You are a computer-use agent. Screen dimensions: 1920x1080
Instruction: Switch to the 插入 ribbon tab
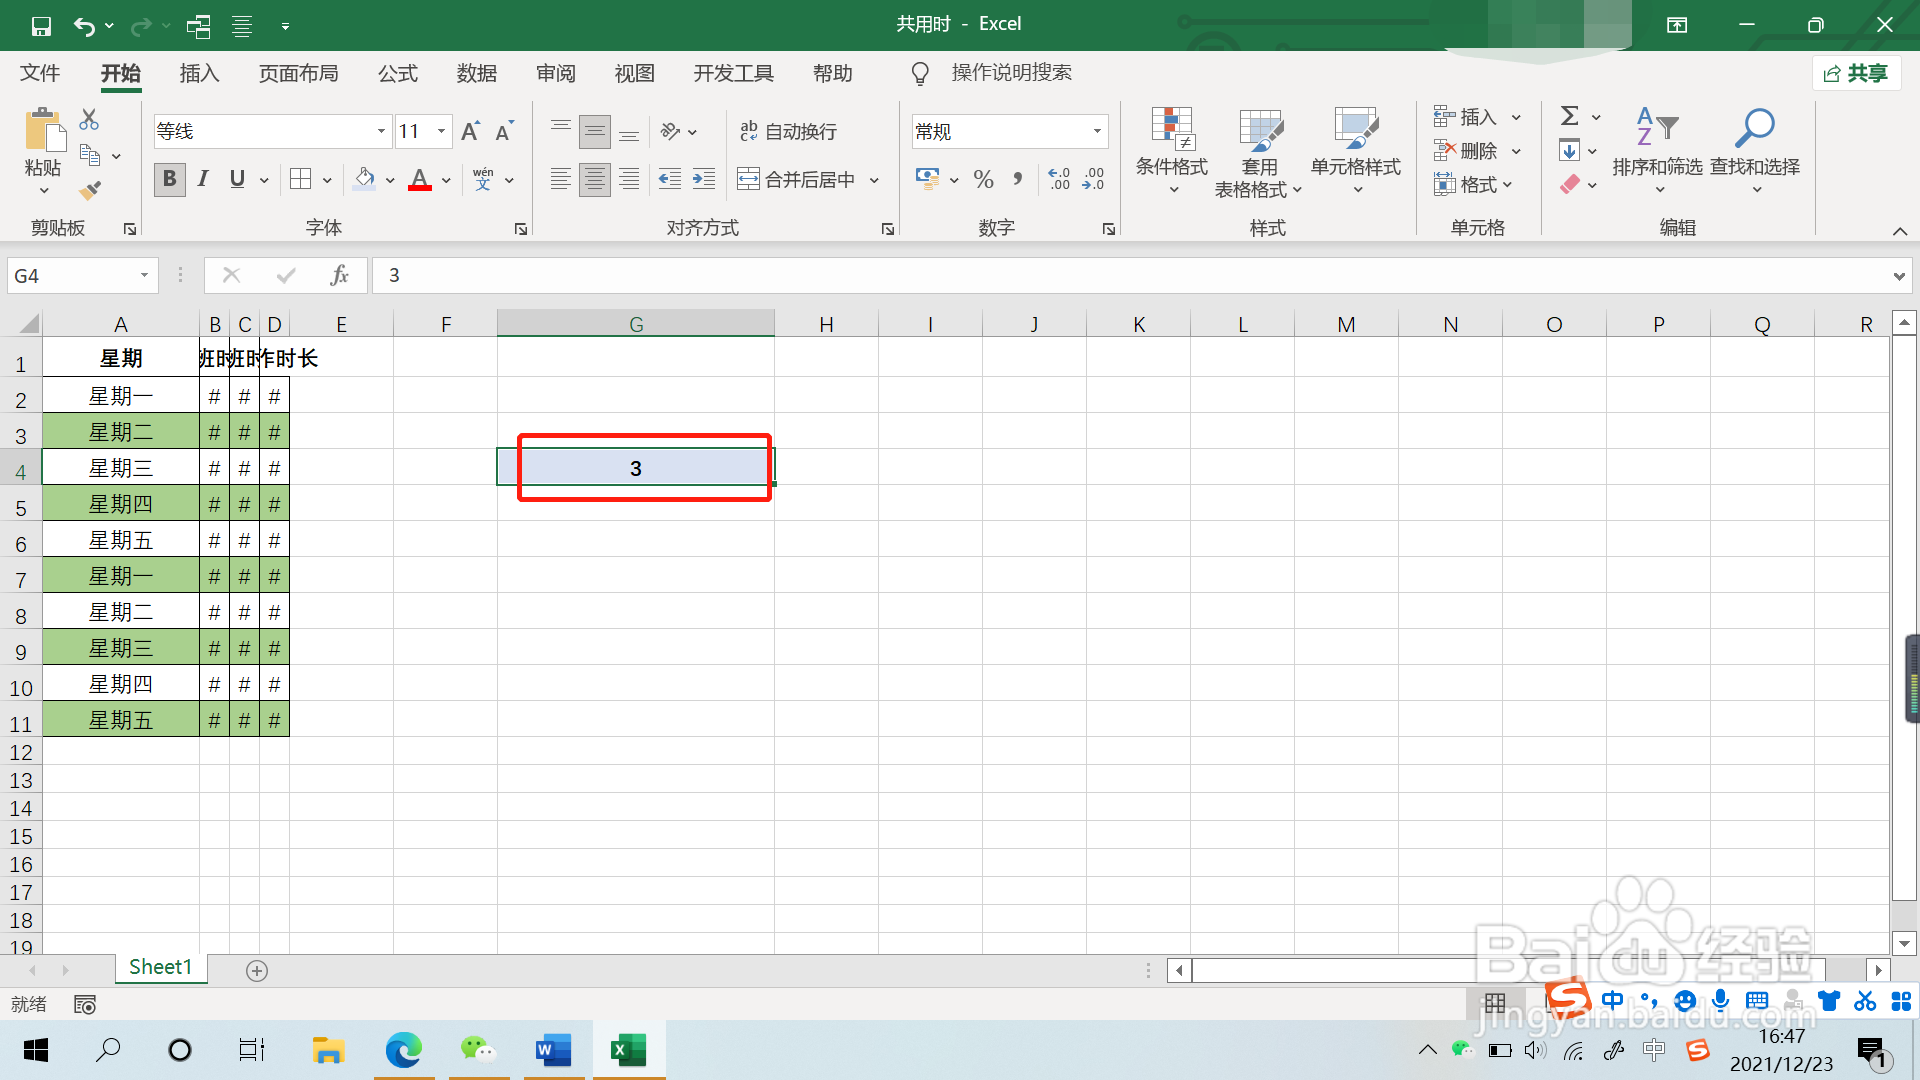[x=199, y=73]
